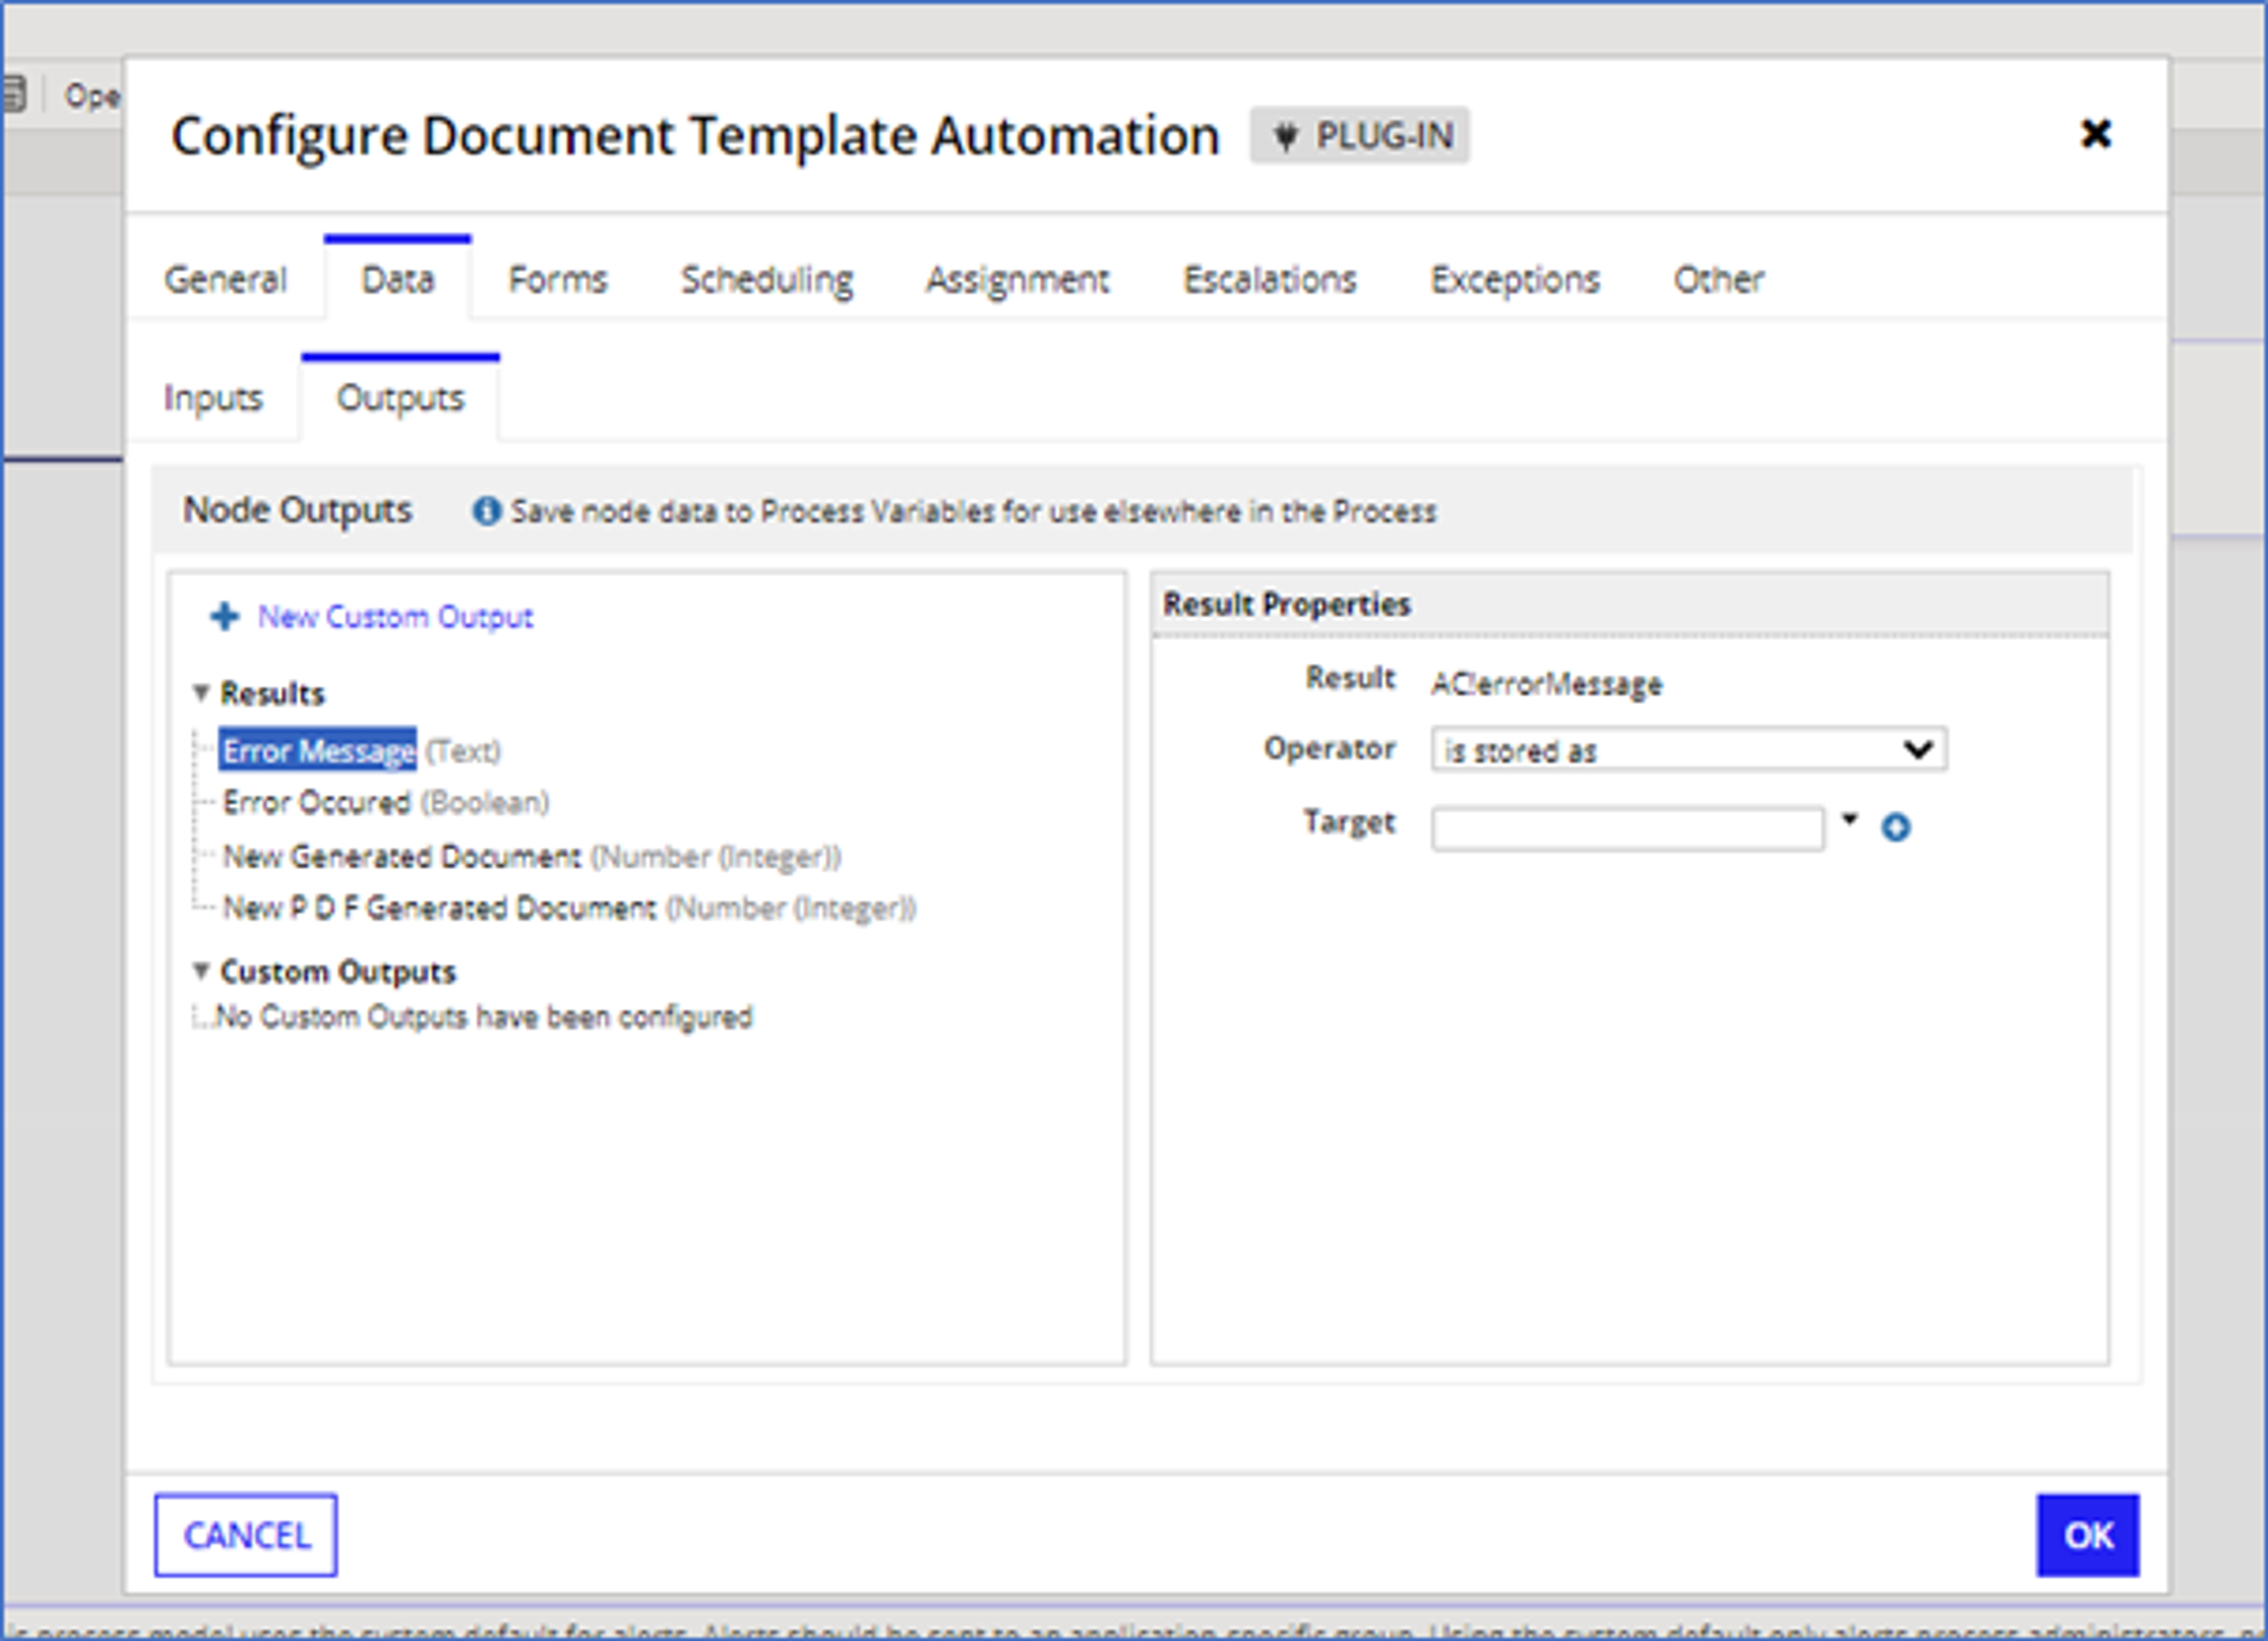
Task: Click the add-variable plus icon beside Target
Action: coord(1895,827)
